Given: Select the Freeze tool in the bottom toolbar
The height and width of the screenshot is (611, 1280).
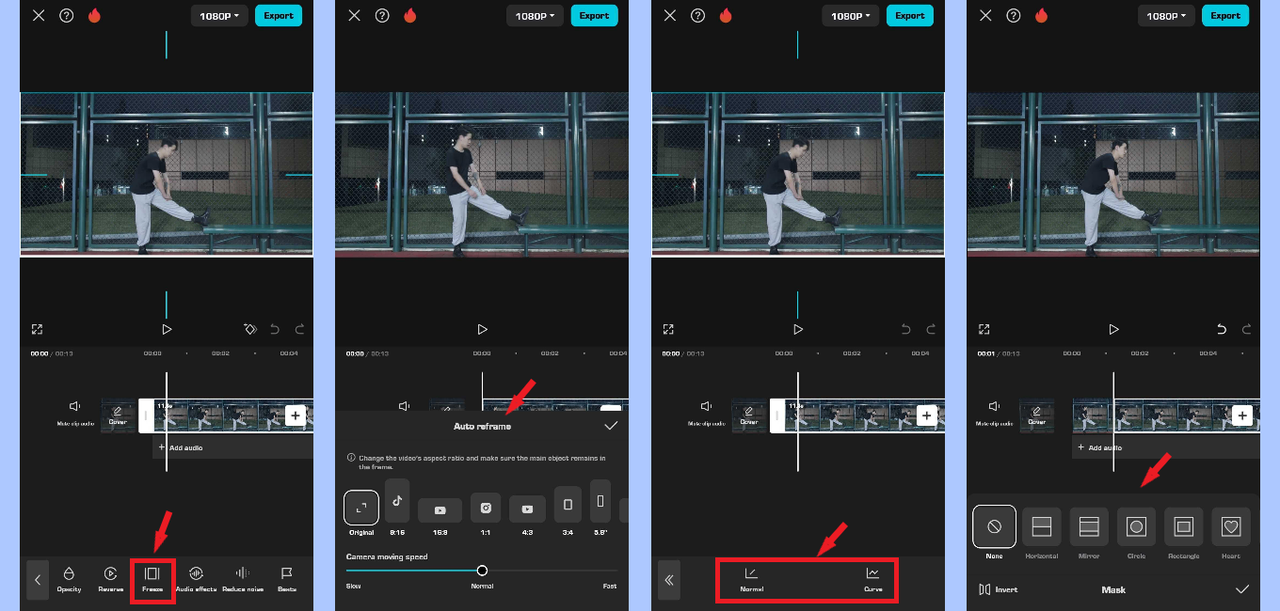Looking at the screenshot, I should pos(152,579).
